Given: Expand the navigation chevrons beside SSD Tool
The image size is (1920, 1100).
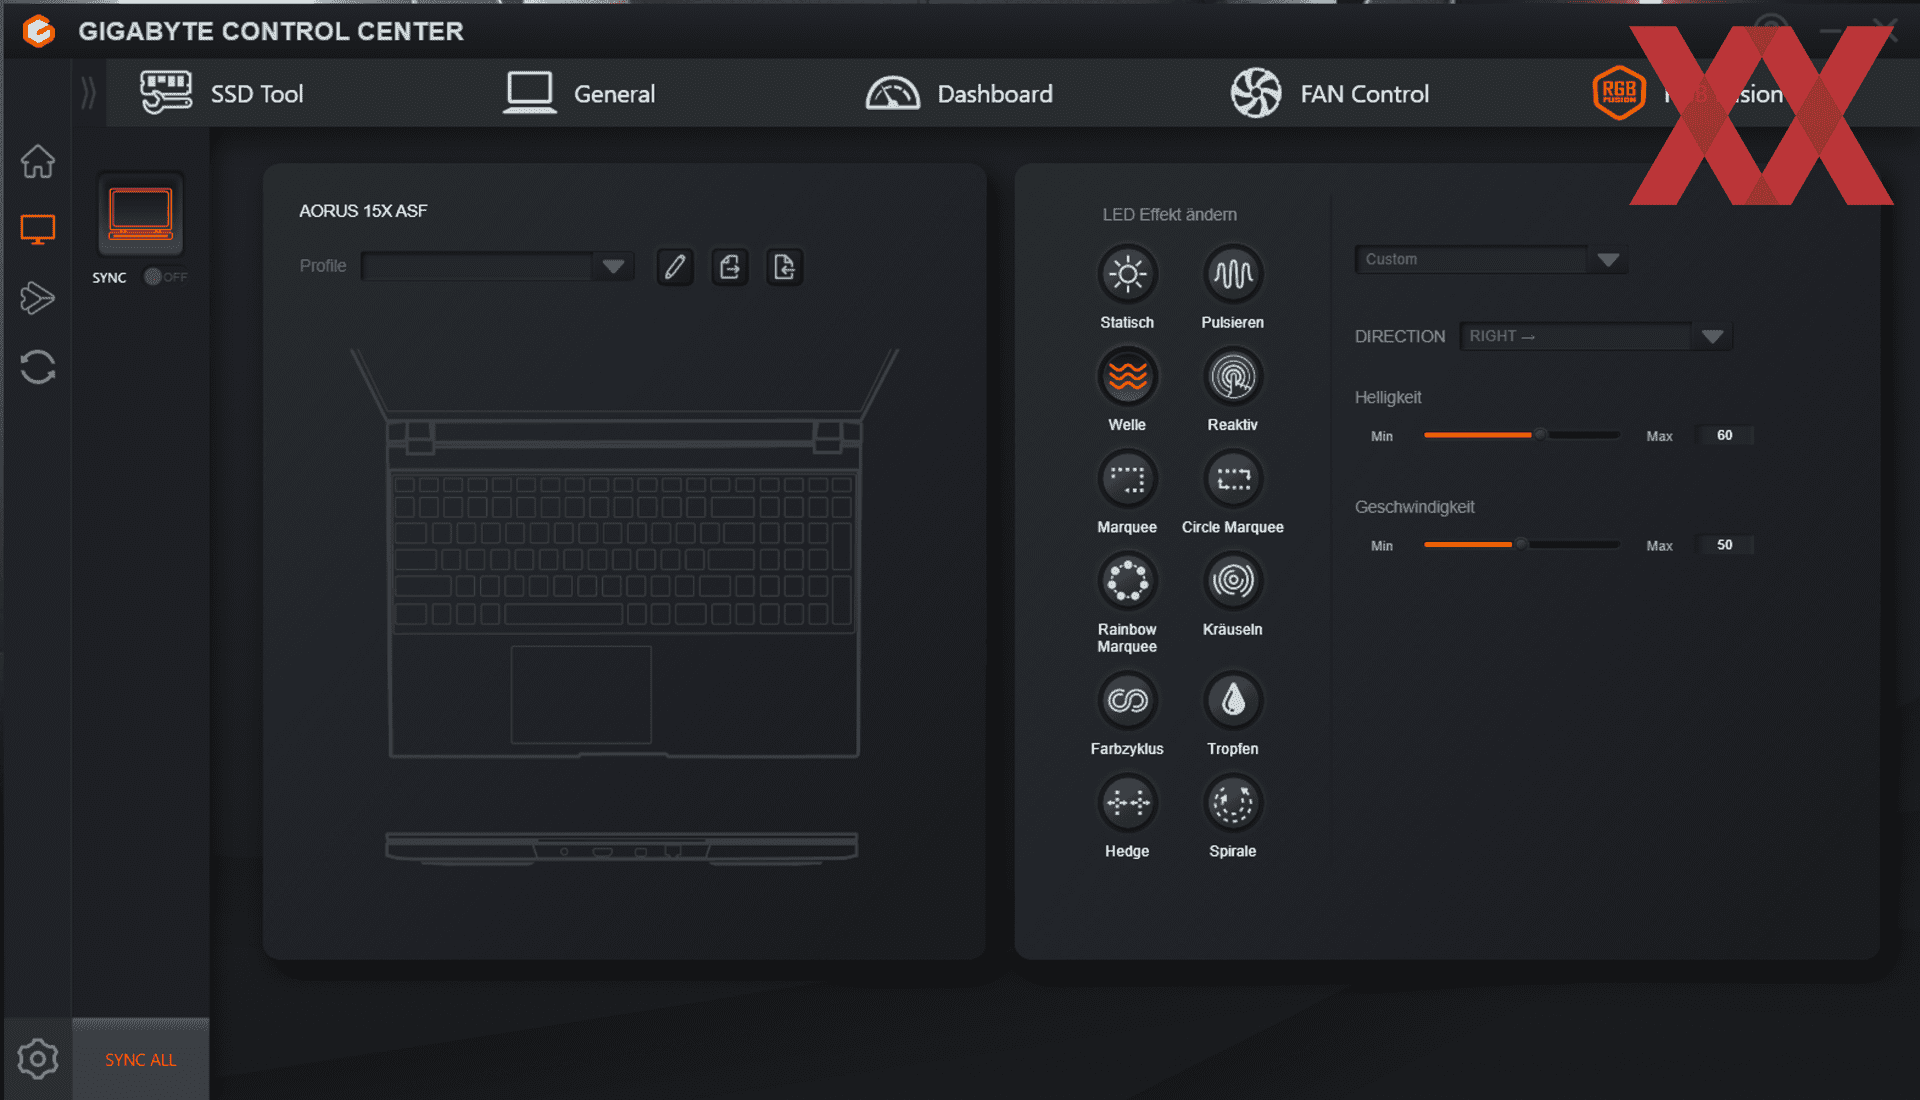Looking at the screenshot, I should tap(88, 94).
